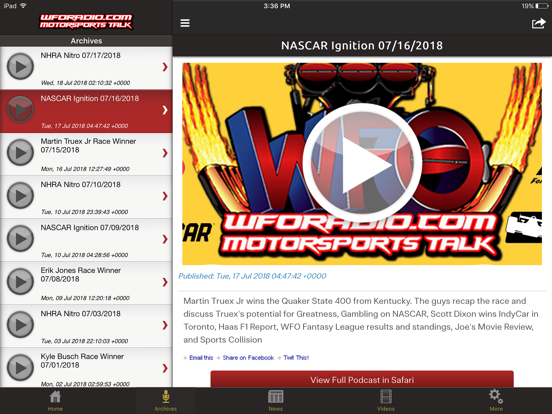Play NHRA Nitro 07/10/2018 episode
Screen dimensions: 552x414
(x=20, y=195)
